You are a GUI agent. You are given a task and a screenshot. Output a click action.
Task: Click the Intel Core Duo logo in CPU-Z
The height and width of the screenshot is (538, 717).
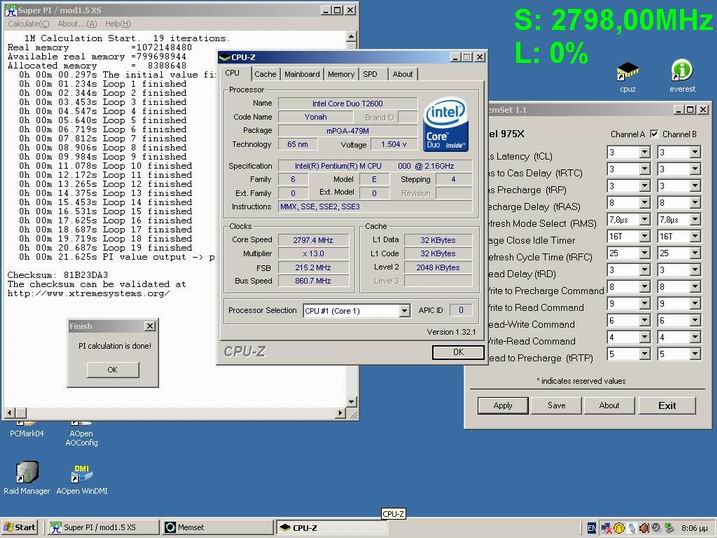pos(446,124)
